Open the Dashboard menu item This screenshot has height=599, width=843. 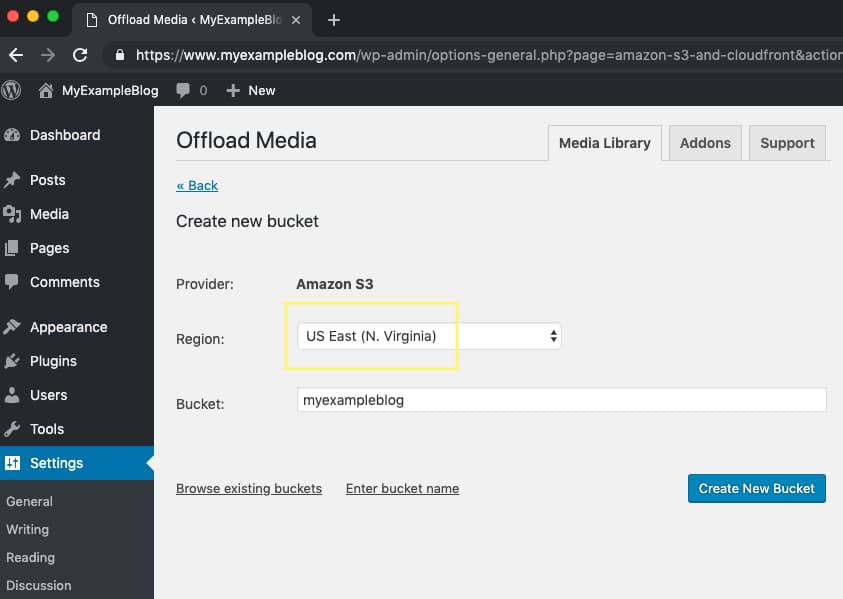coord(77,135)
